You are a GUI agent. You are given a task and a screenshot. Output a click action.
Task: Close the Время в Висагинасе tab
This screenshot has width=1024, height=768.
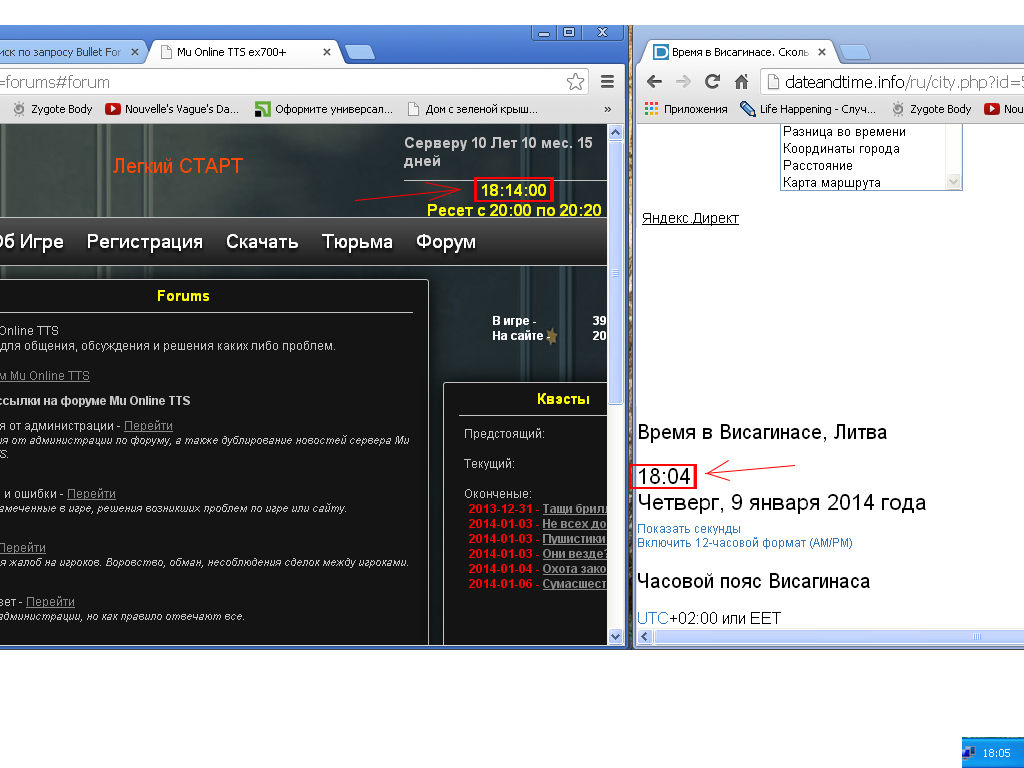822,52
